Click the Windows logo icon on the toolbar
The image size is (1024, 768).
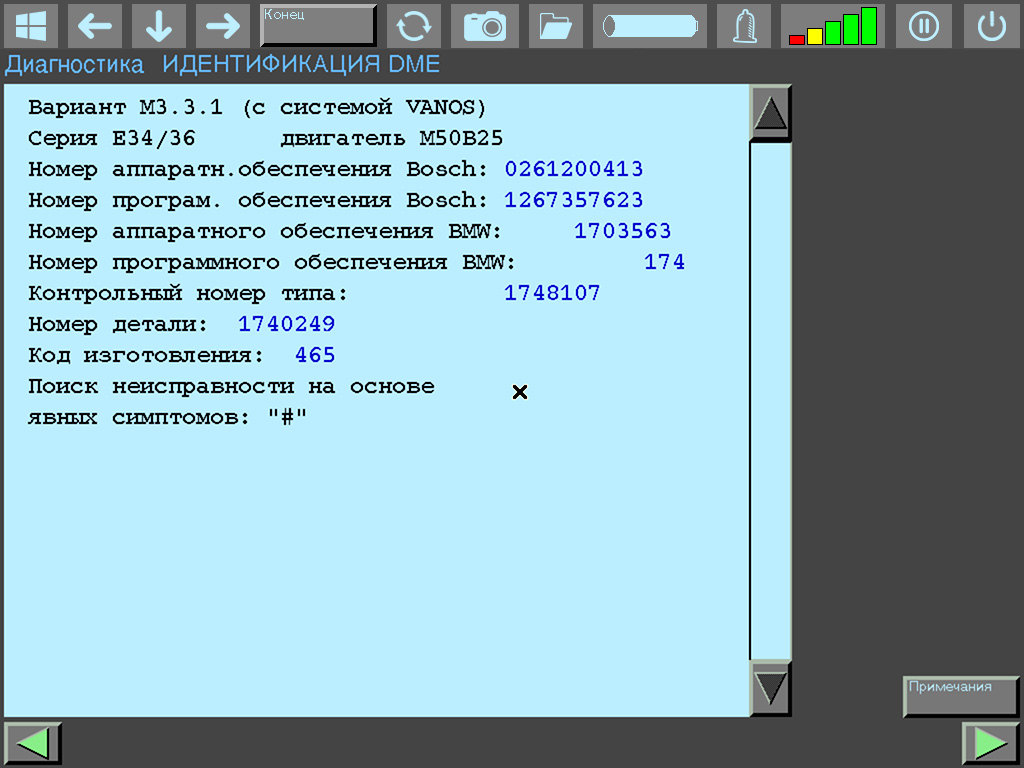point(33,26)
